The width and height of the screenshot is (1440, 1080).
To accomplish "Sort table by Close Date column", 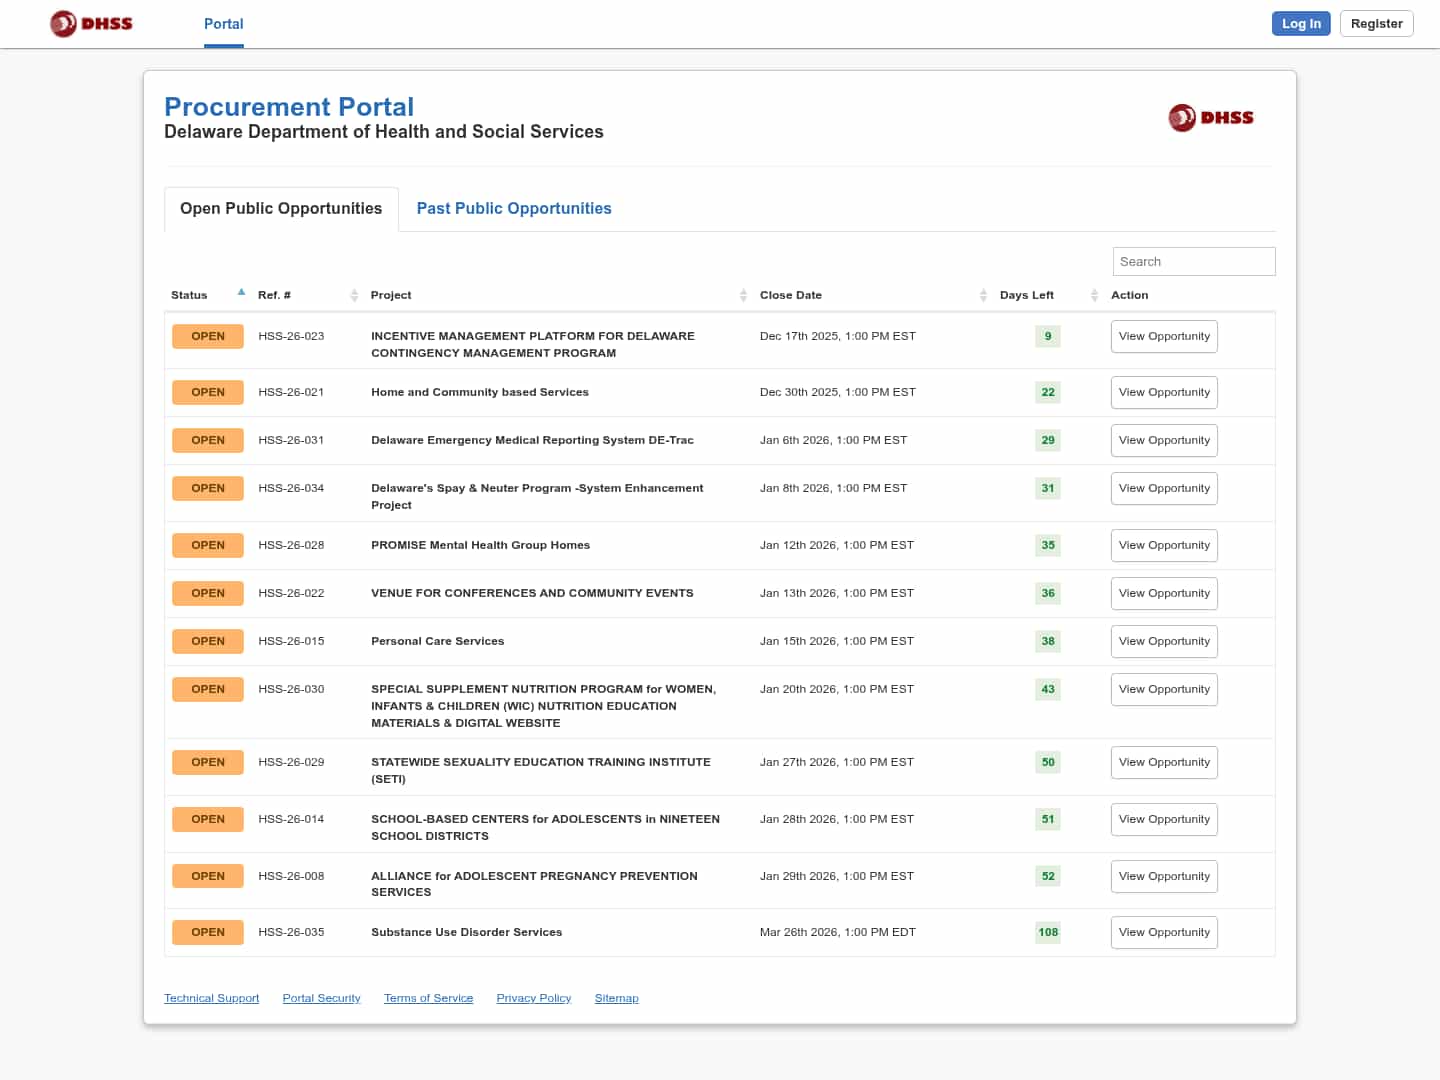I will [983, 295].
